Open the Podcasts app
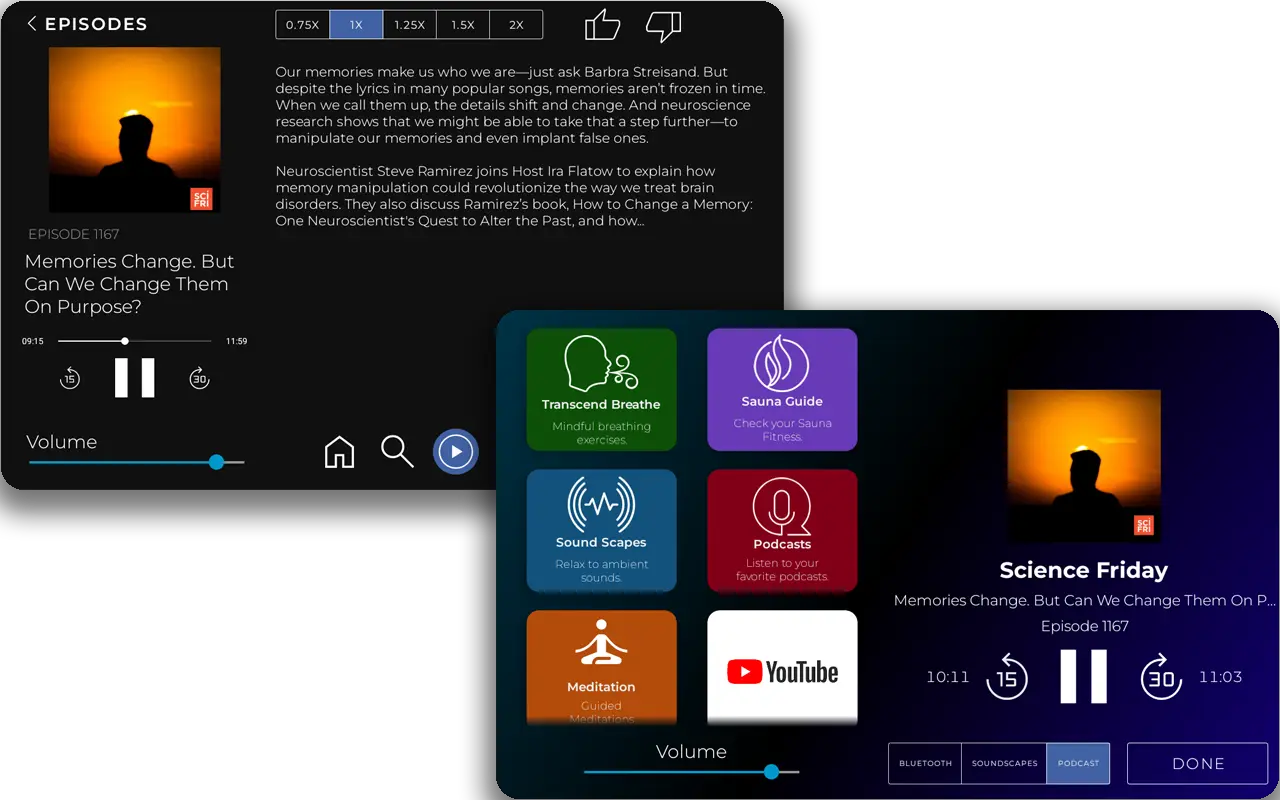1280x800 pixels. tap(782, 530)
